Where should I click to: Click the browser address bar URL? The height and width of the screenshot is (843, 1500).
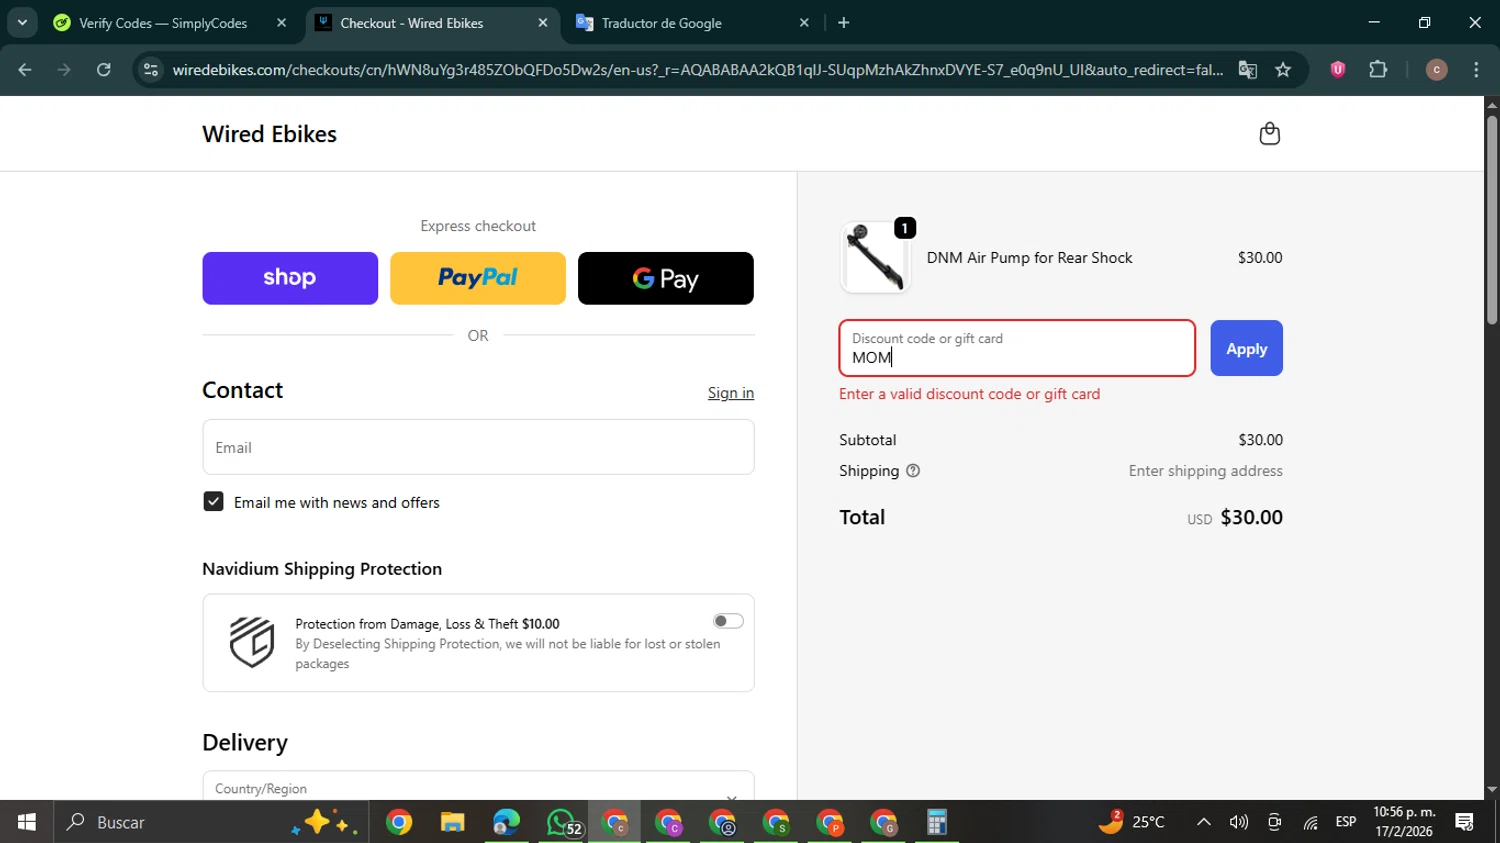697,70
